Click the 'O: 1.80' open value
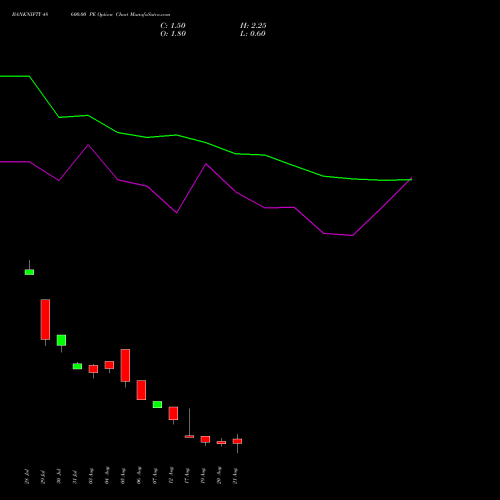 pos(173,34)
